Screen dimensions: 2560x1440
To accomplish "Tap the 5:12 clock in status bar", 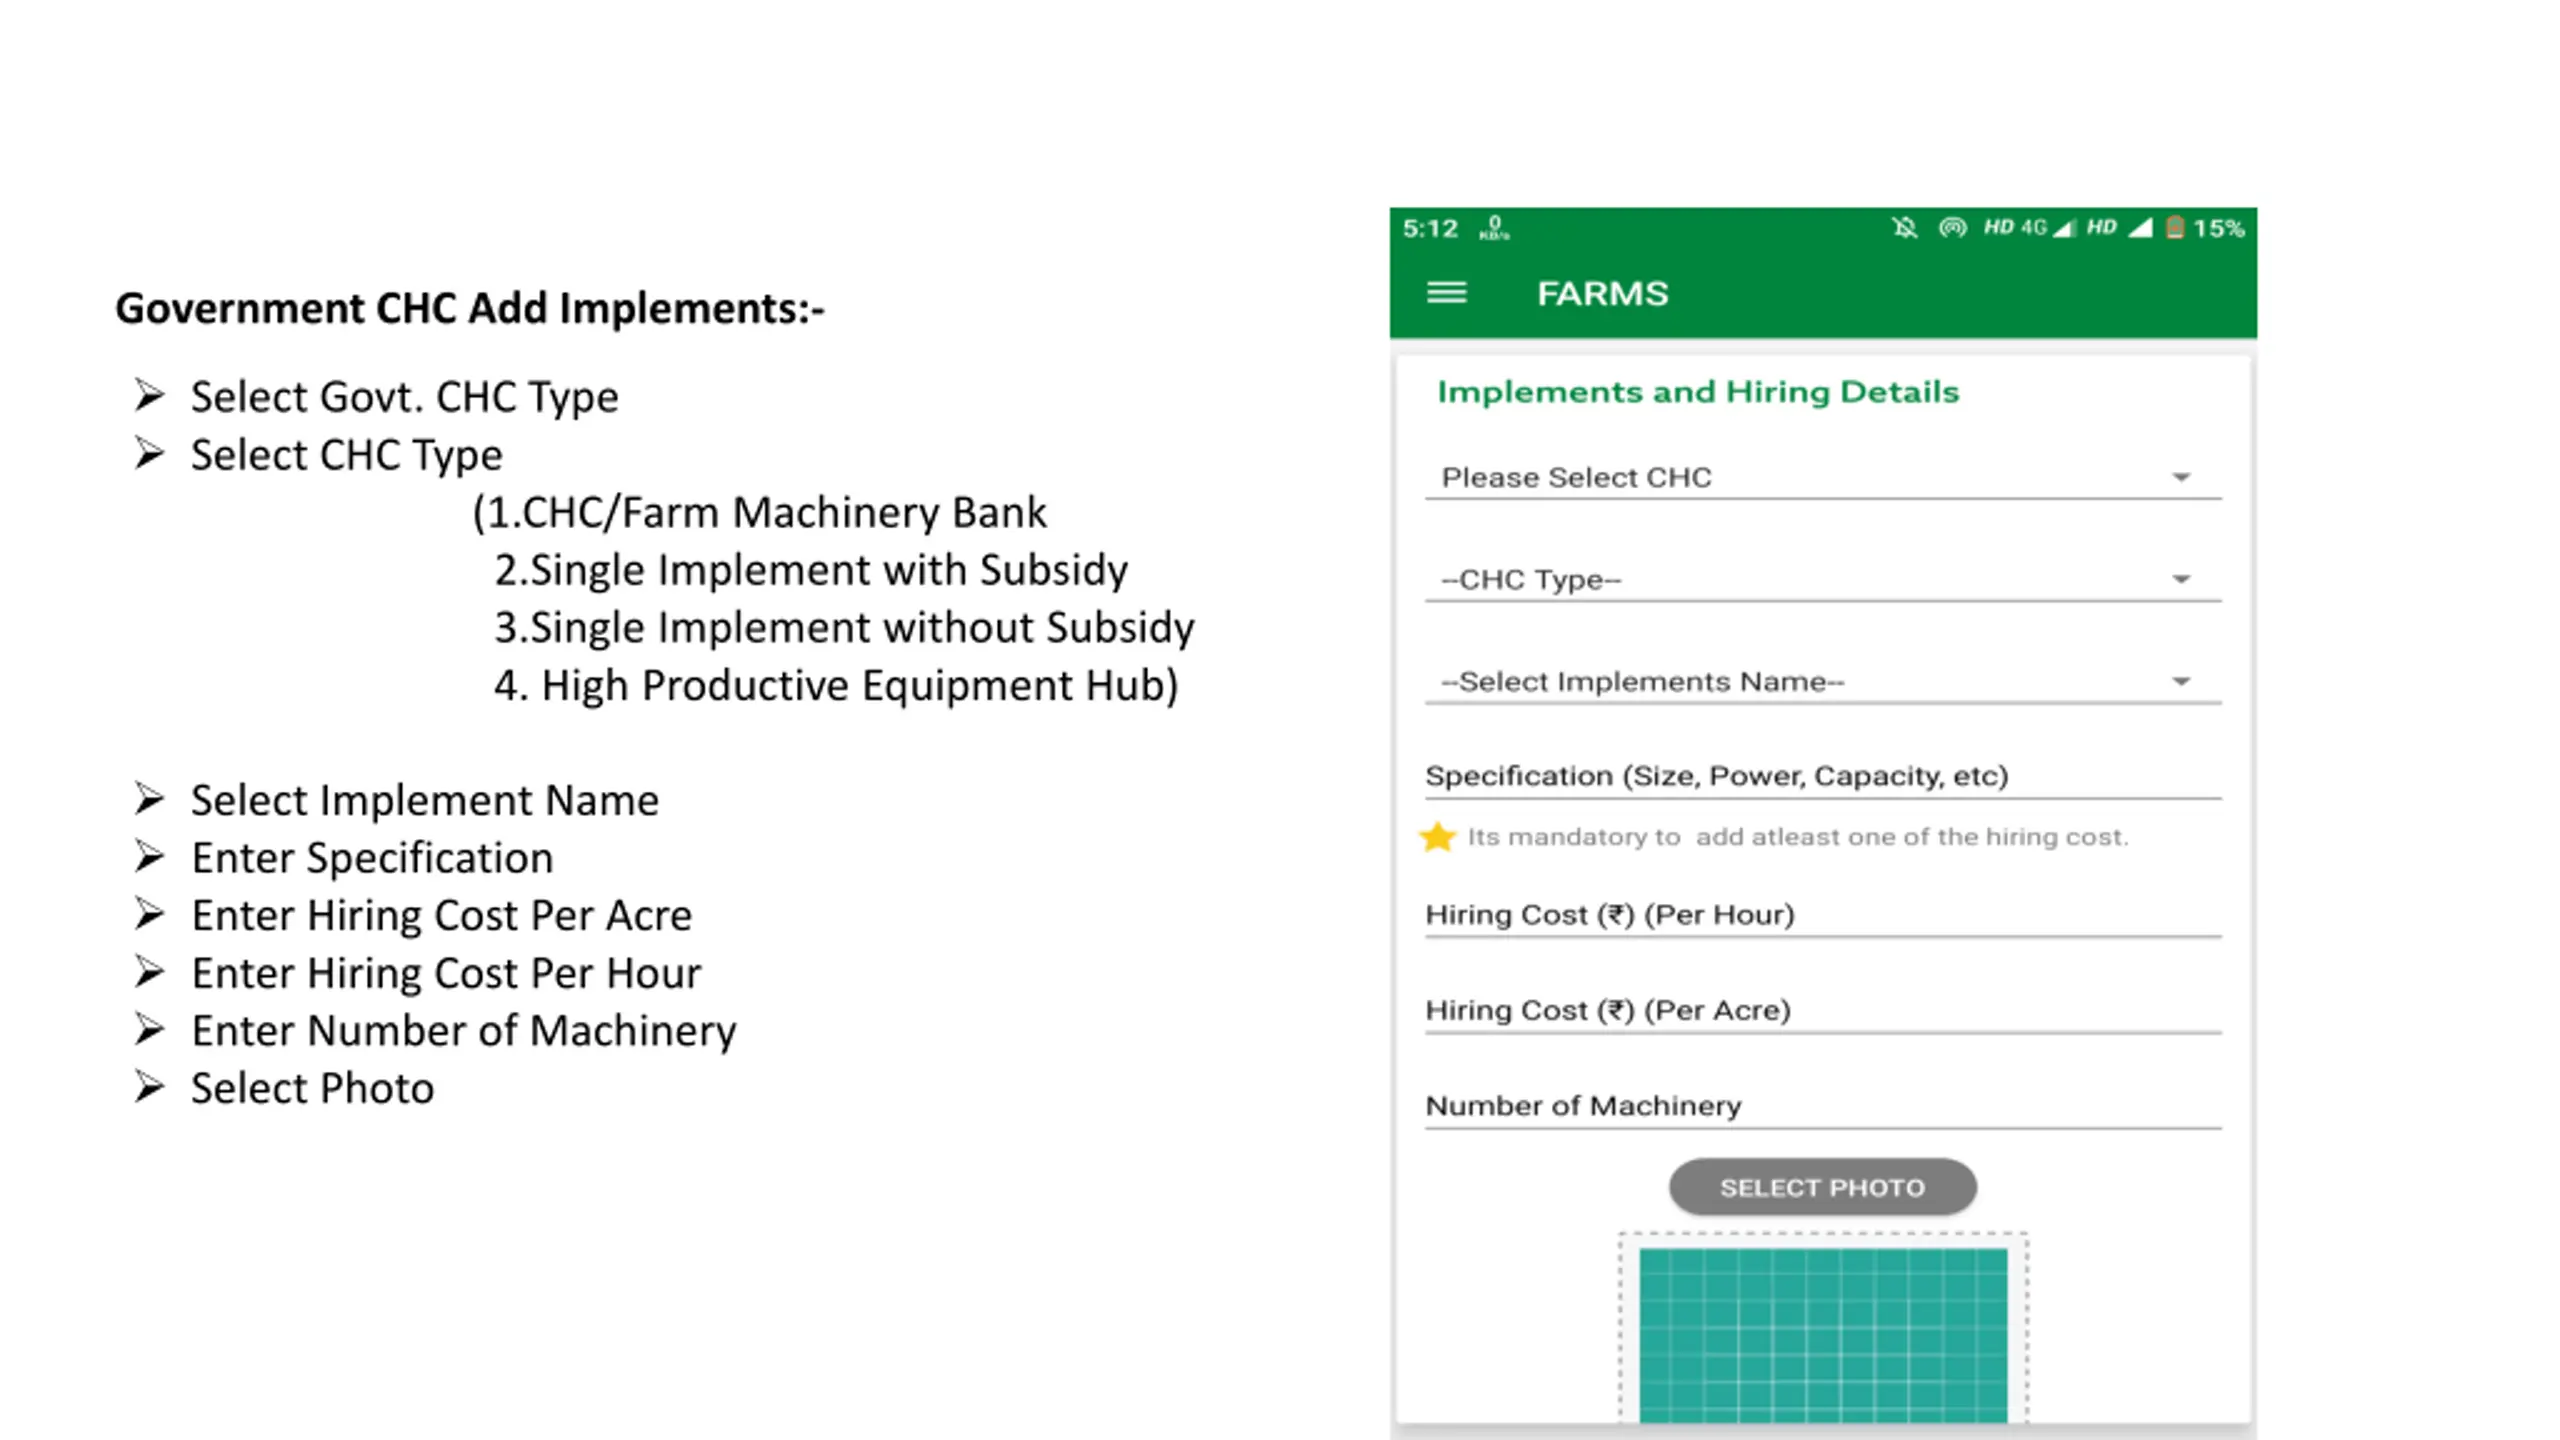I will click(x=1430, y=229).
